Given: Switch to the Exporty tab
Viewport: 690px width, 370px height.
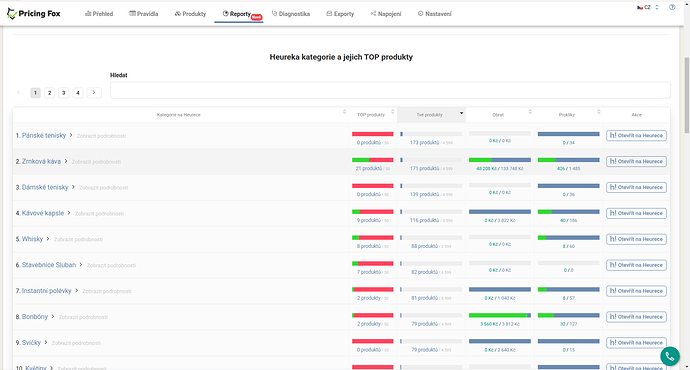Looking at the screenshot, I should point(340,14).
